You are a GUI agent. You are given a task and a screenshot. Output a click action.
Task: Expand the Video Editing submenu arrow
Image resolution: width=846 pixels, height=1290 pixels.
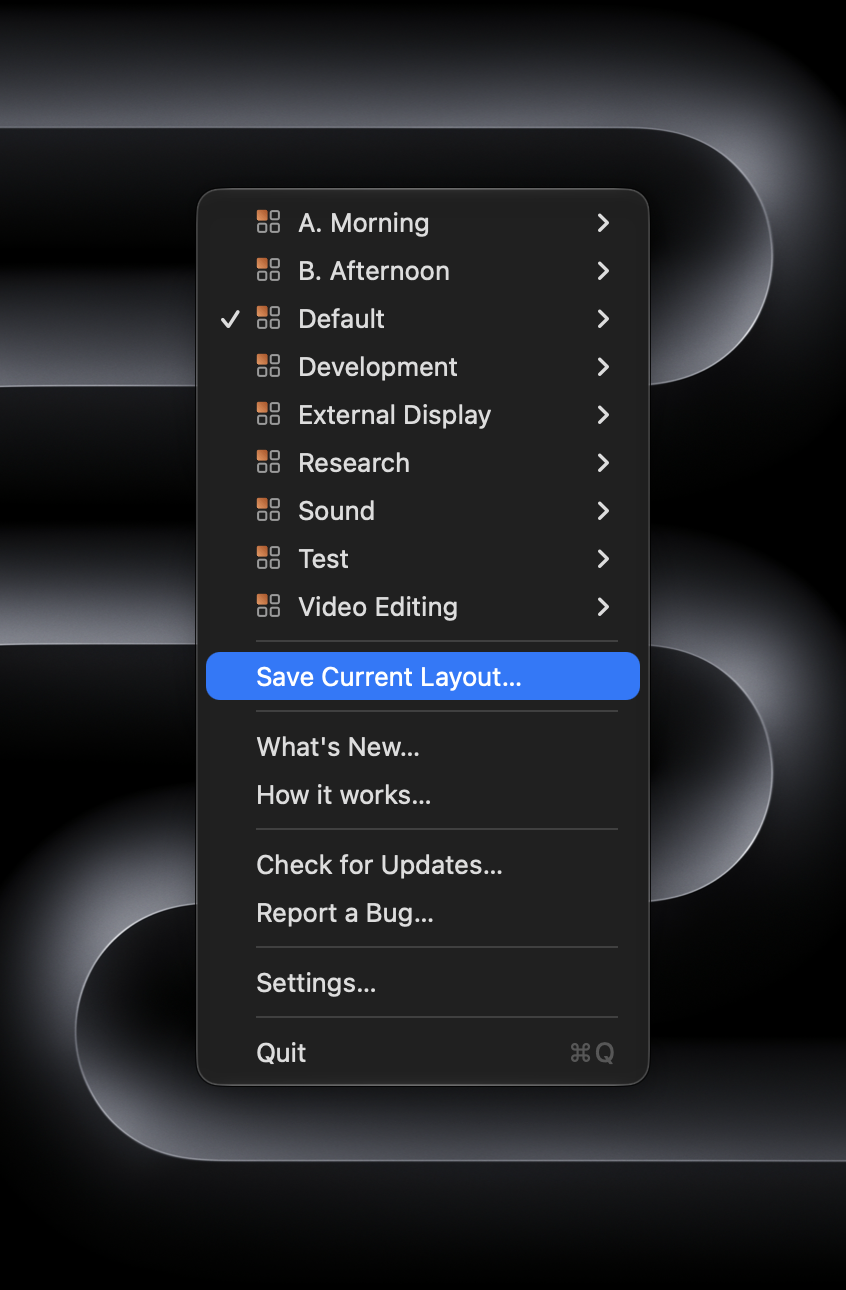[603, 606]
